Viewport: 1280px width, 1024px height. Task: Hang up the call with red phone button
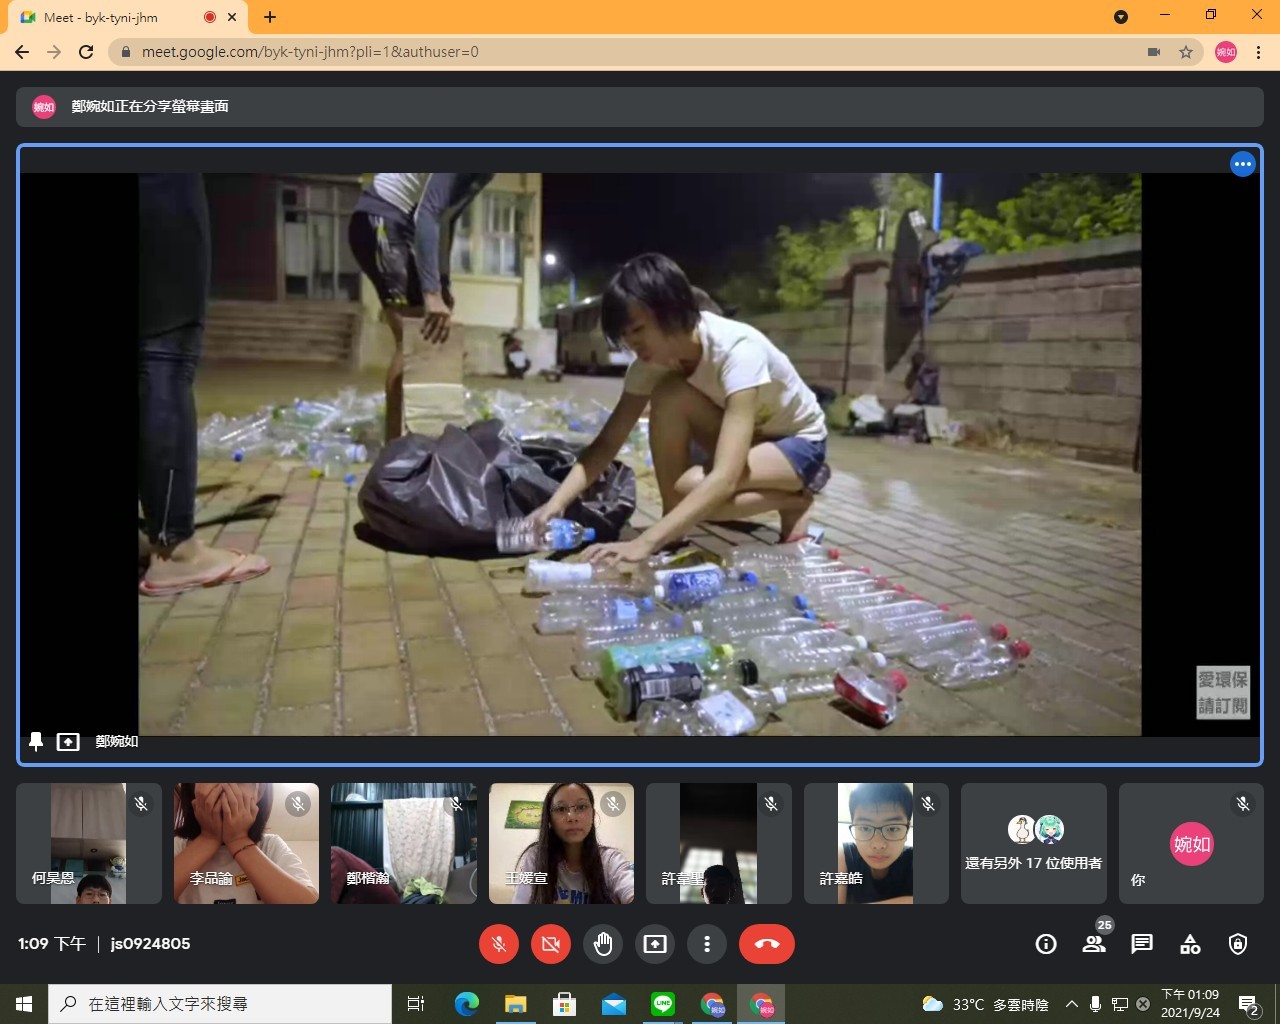point(767,944)
